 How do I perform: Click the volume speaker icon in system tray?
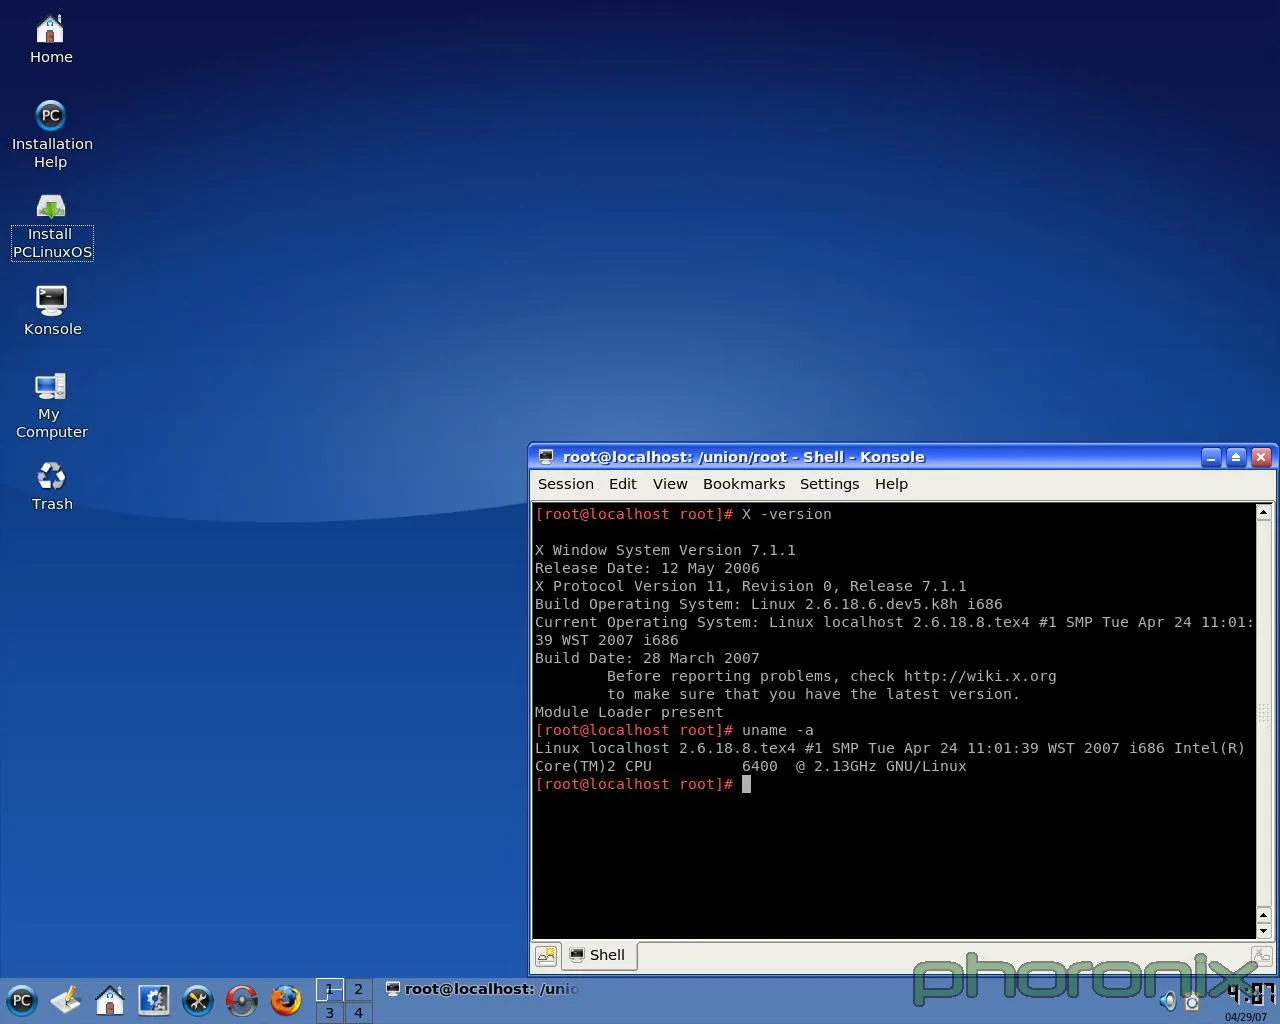(1167, 1001)
